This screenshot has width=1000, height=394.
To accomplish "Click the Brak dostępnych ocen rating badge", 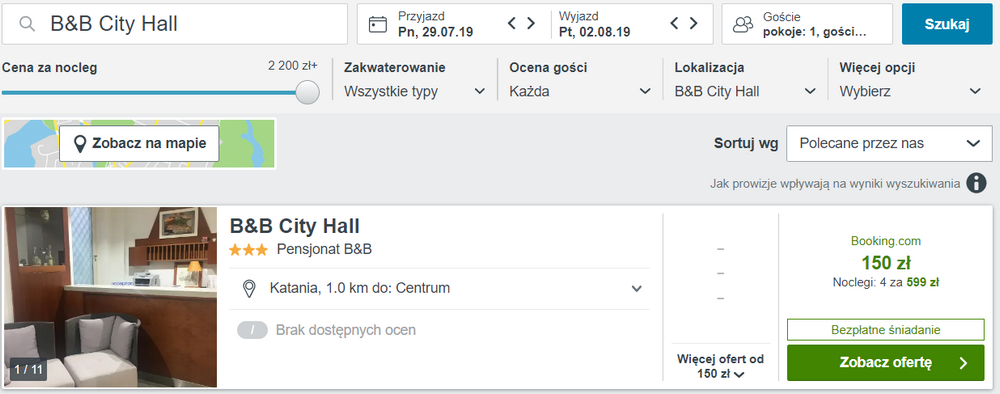I will (x=252, y=330).
